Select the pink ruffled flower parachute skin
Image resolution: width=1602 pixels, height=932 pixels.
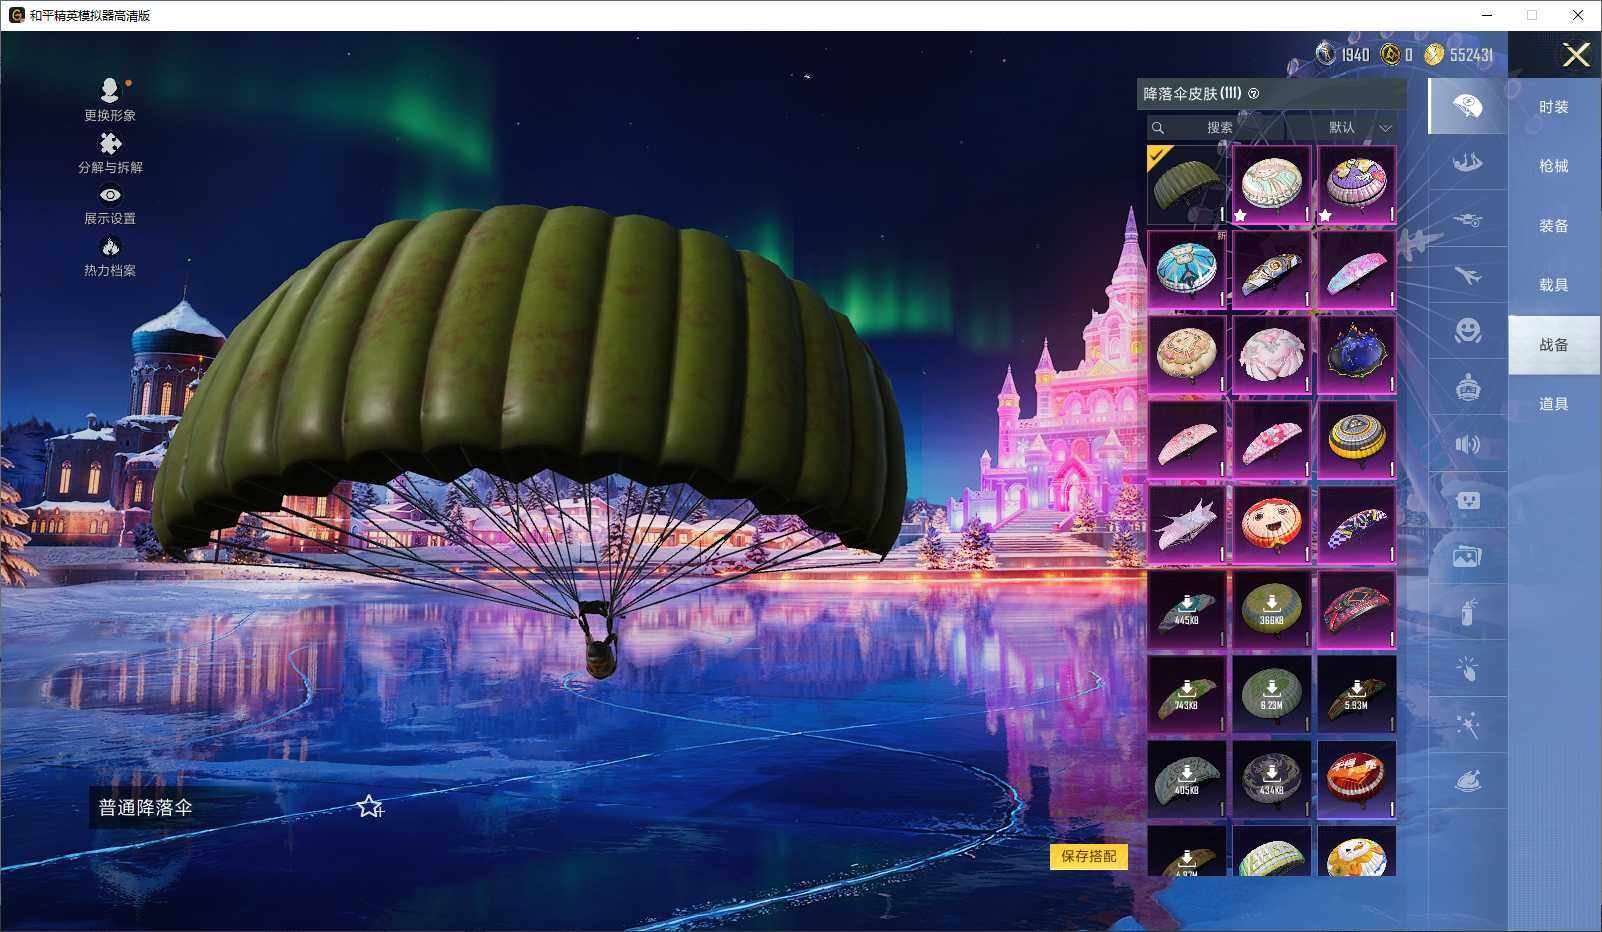coord(1271,355)
